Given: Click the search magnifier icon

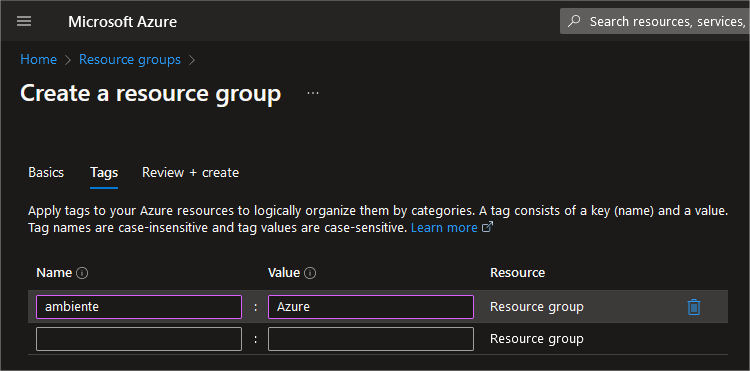Looking at the screenshot, I should (x=574, y=21).
